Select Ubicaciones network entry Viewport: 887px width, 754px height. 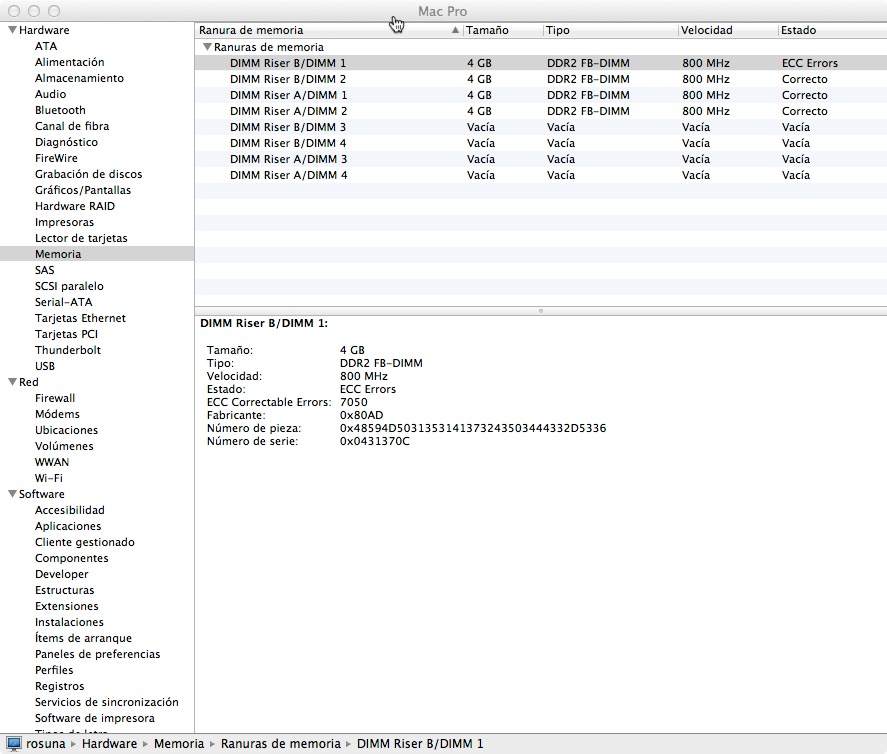click(x=66, y=430)
